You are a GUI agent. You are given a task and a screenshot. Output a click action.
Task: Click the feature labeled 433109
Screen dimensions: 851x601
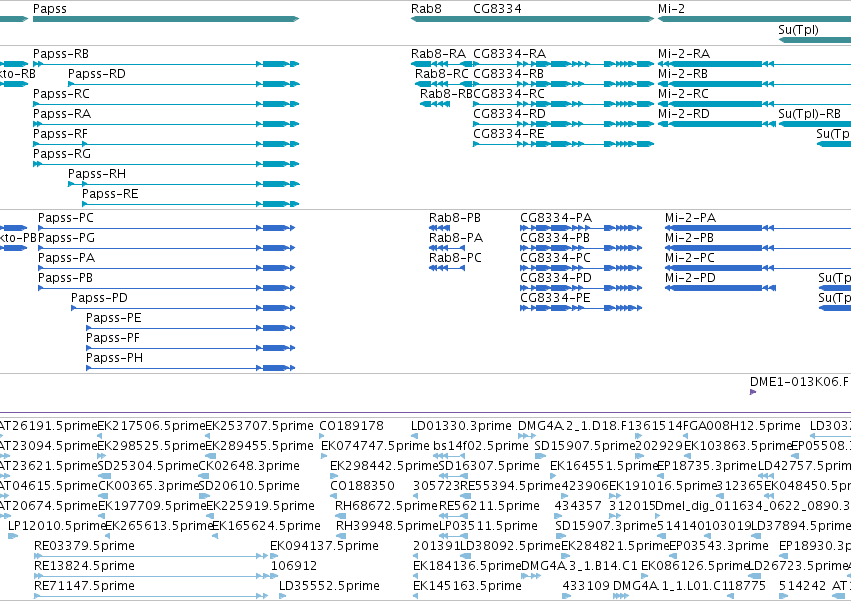pyautogui.click(x=586, y=586)
